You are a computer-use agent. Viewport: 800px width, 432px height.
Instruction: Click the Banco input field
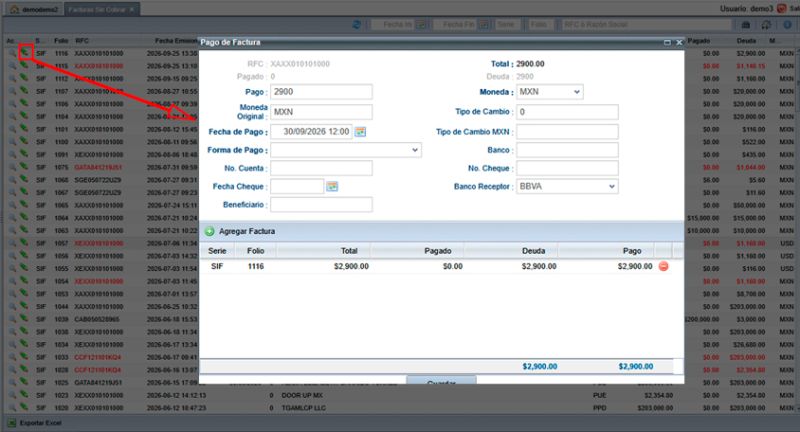pyautogui.click(x=567, y=150)
